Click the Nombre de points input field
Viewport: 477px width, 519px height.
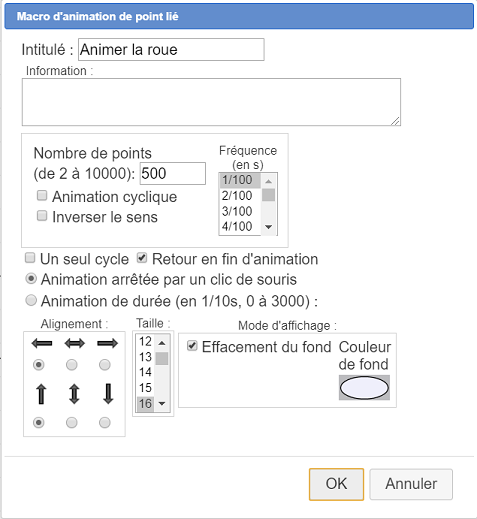pyautogui.click(x=172, y=173)
